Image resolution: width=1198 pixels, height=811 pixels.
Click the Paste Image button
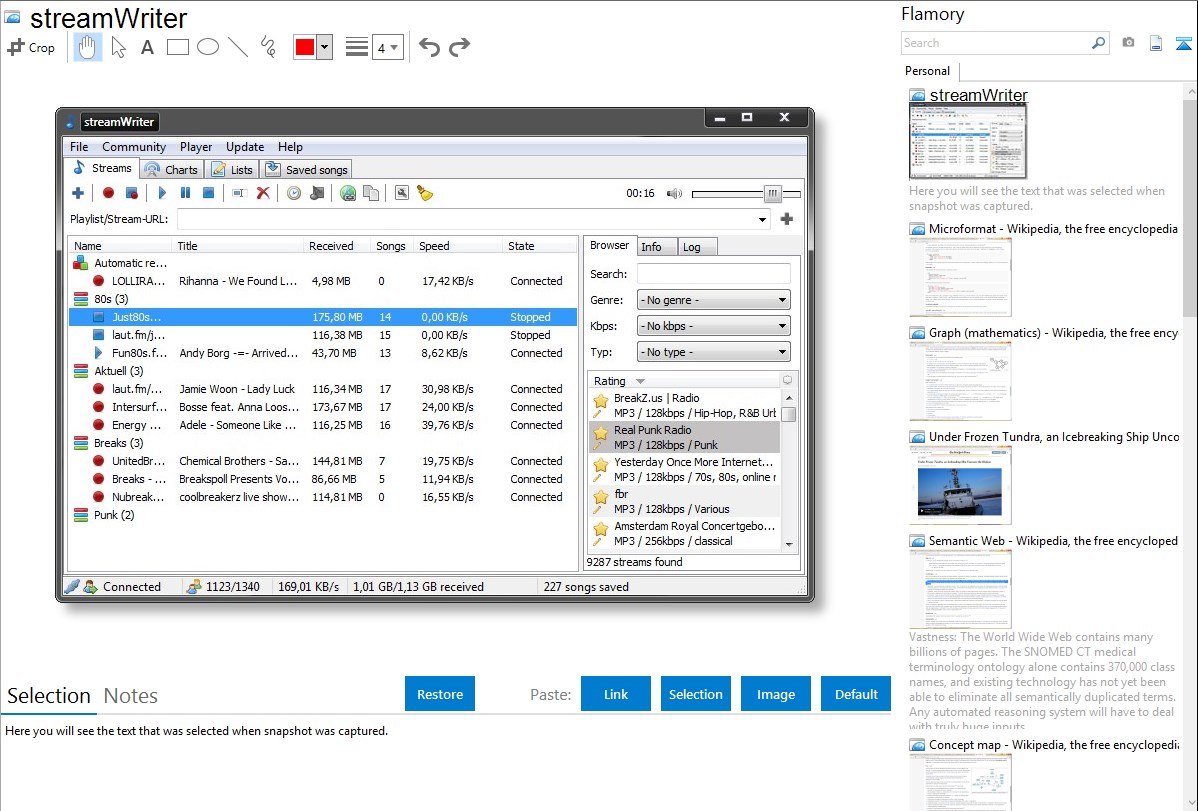click(x=775, y=694)
